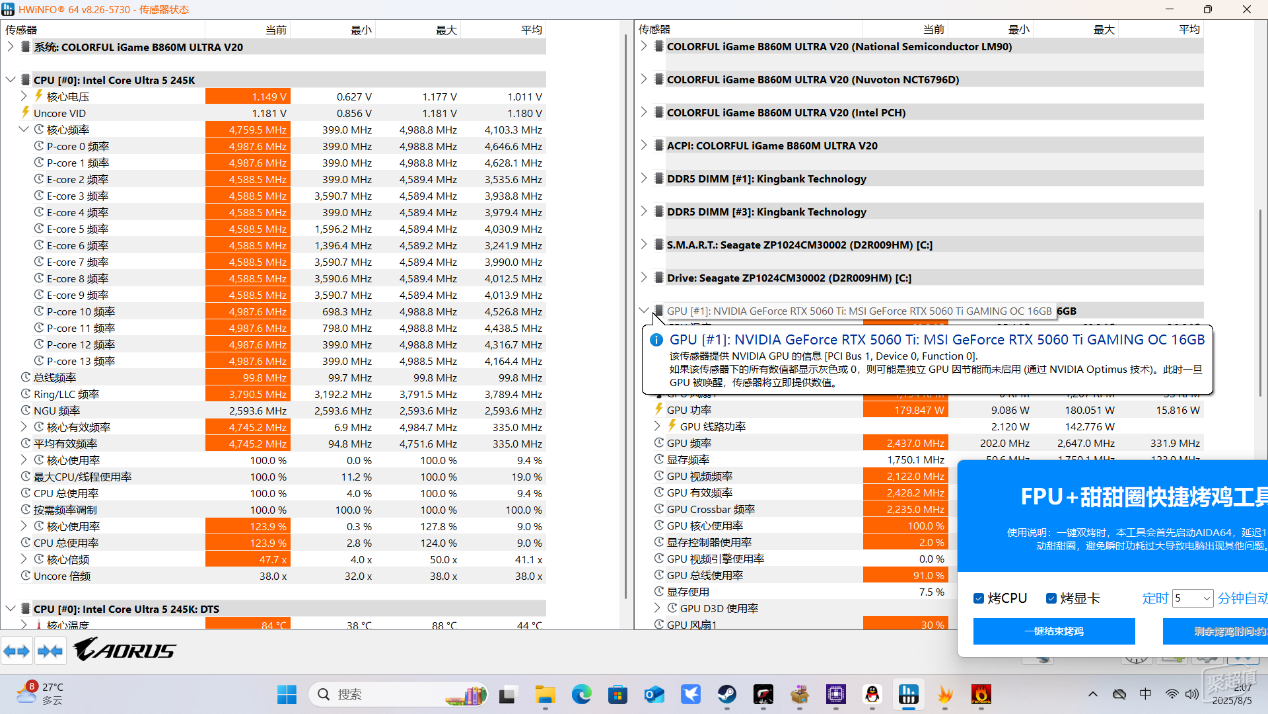Screen dimensions: 1268x714
Task: Click the chip icon beside ACPI: COLORFUL iGame
Action: pyautogui.click(x=658, y=146)
